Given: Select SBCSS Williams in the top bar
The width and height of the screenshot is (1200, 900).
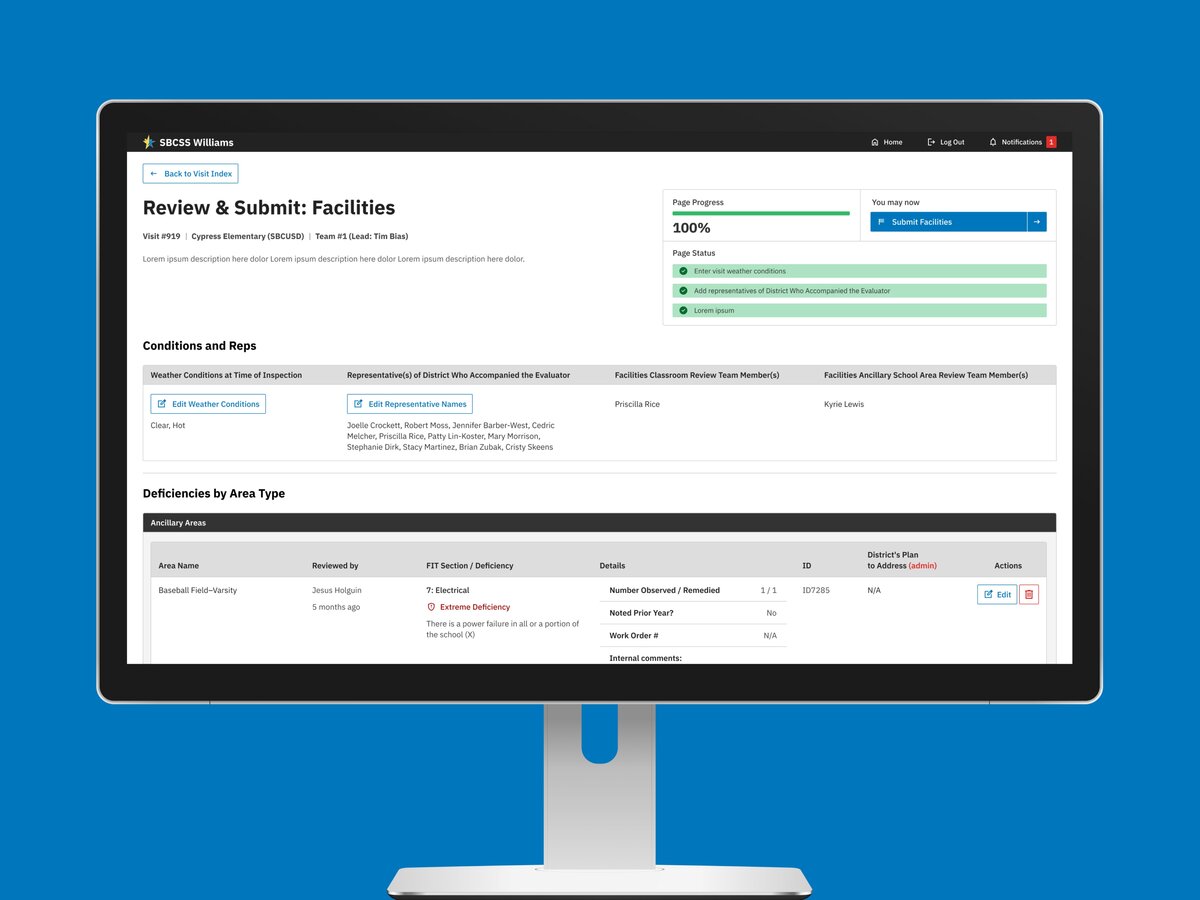Looking at the screenshot, I should tap(196, 142).
